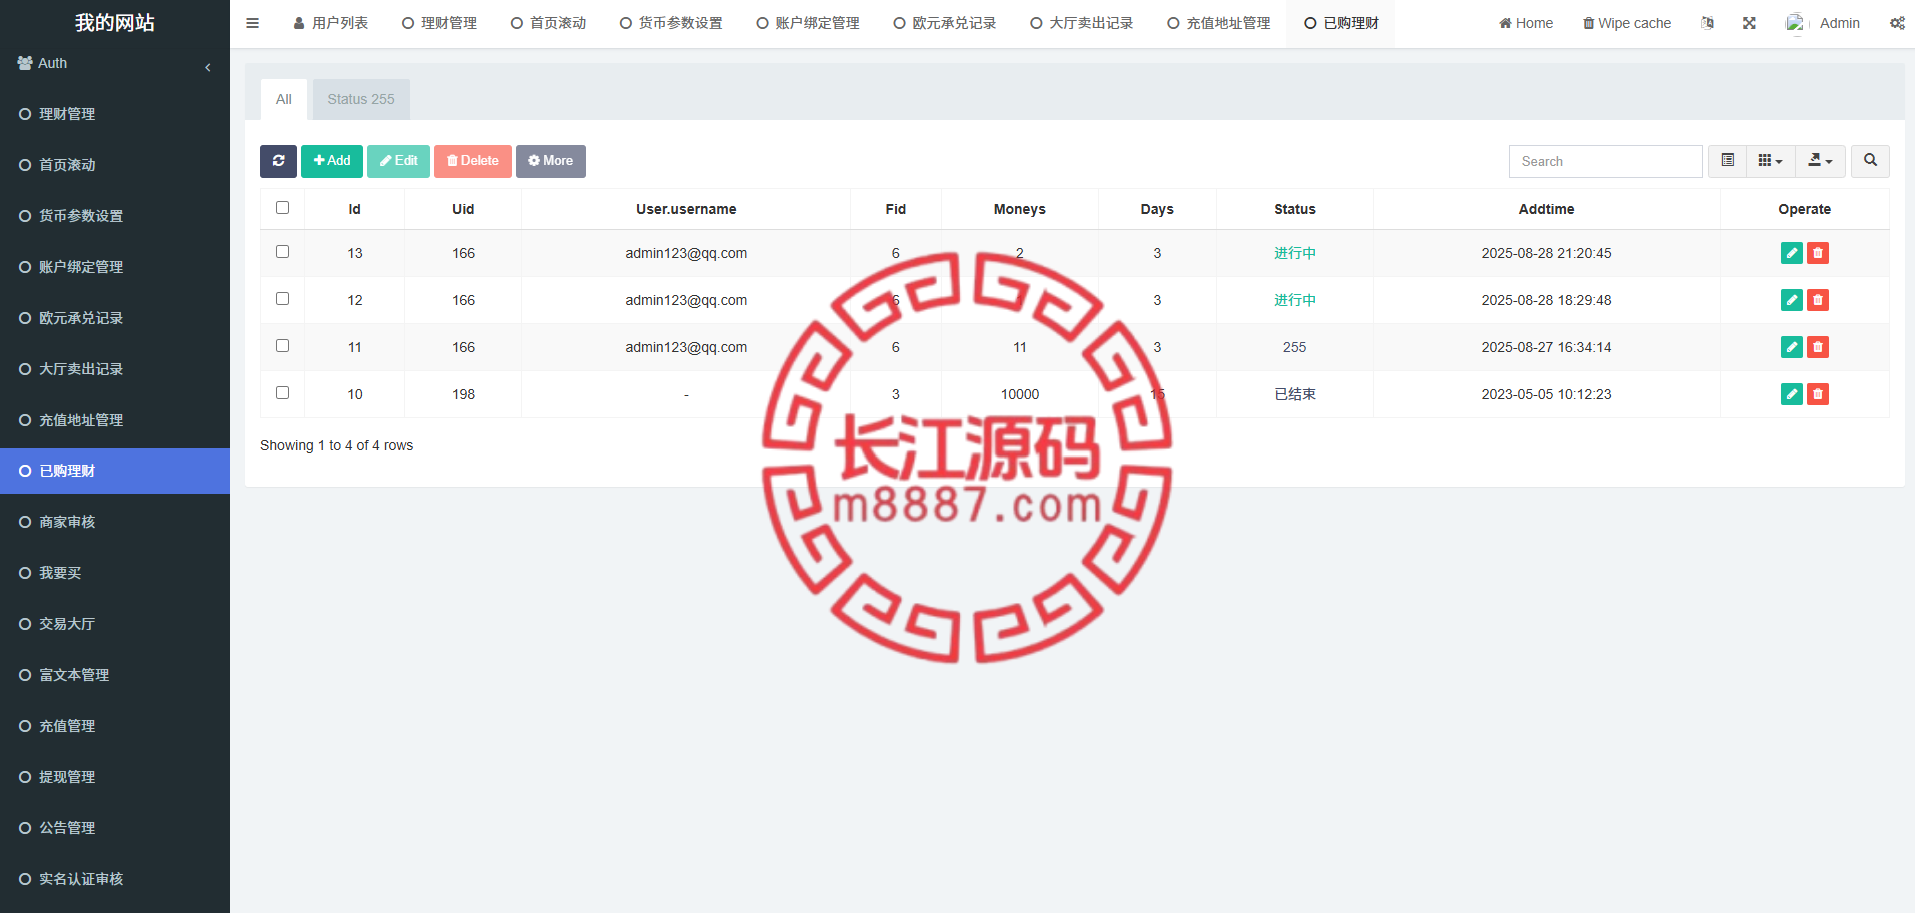
Task: Open 首页滚动 in the sidebar
Action: click(115, 165)
